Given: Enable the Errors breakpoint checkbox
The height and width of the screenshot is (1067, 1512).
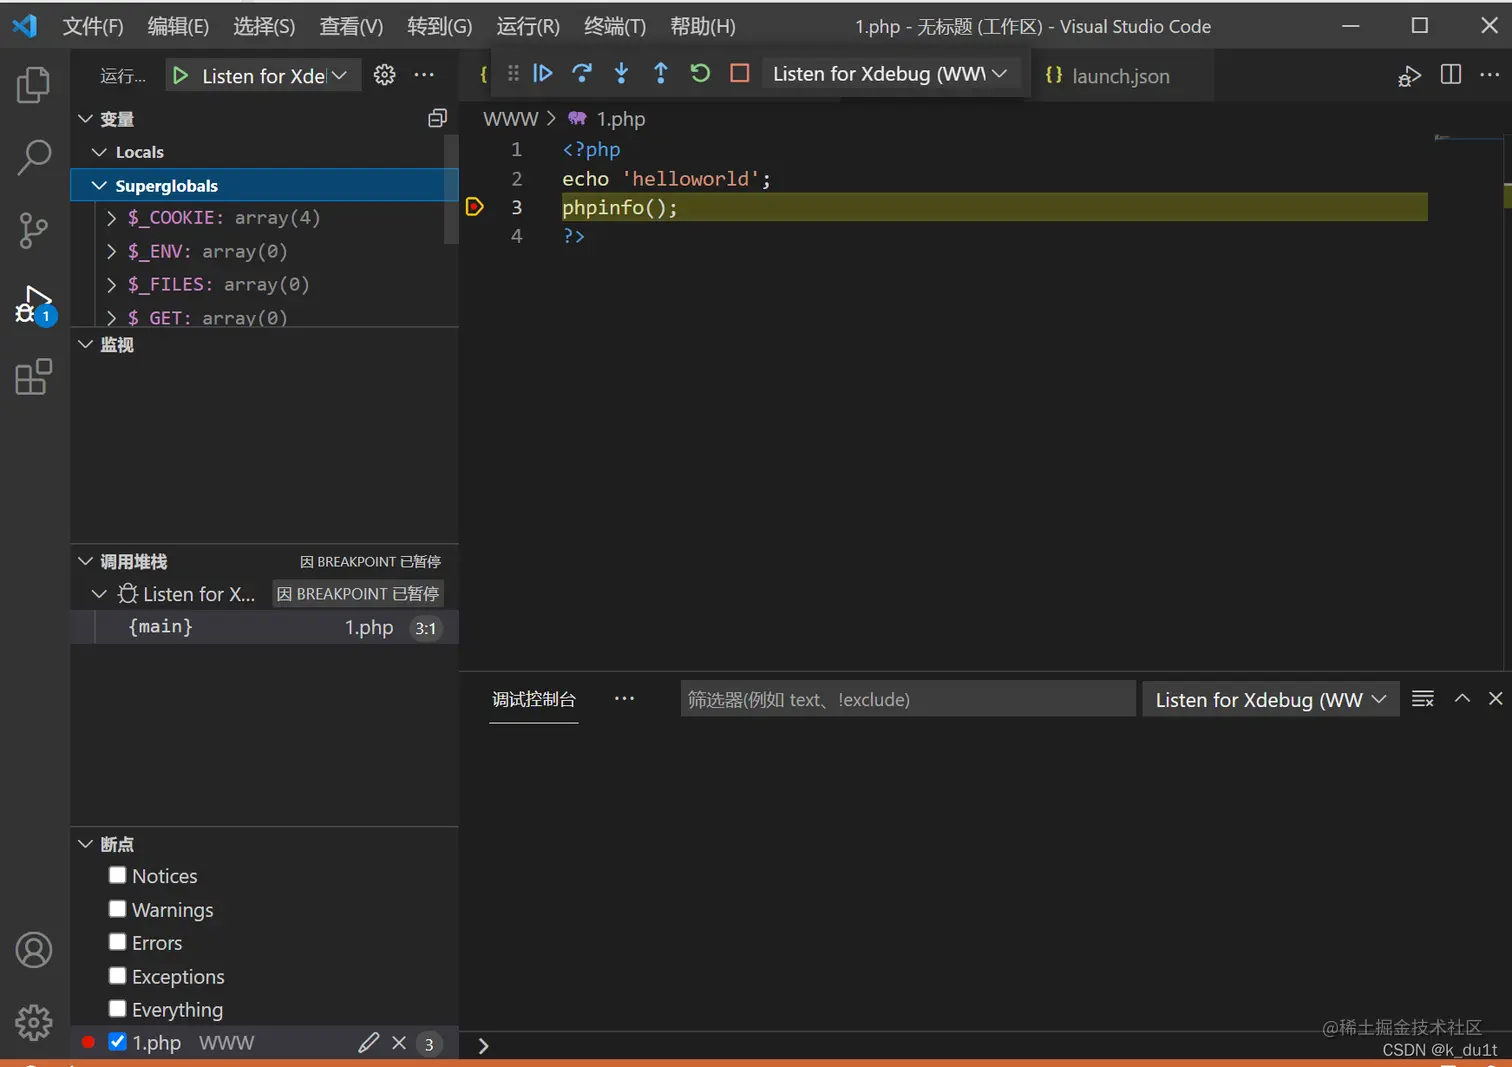Looking at the screenshot, I should click(x=117, y=942).
